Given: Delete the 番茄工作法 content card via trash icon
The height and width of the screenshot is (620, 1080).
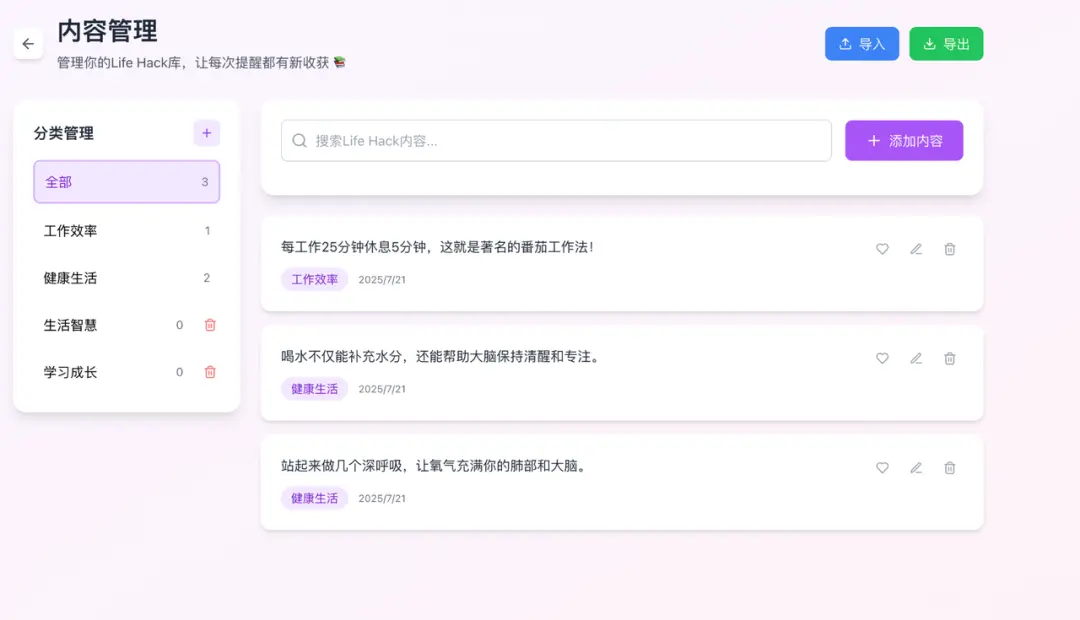Looking at the screenshot, I should tap(949, 249).
